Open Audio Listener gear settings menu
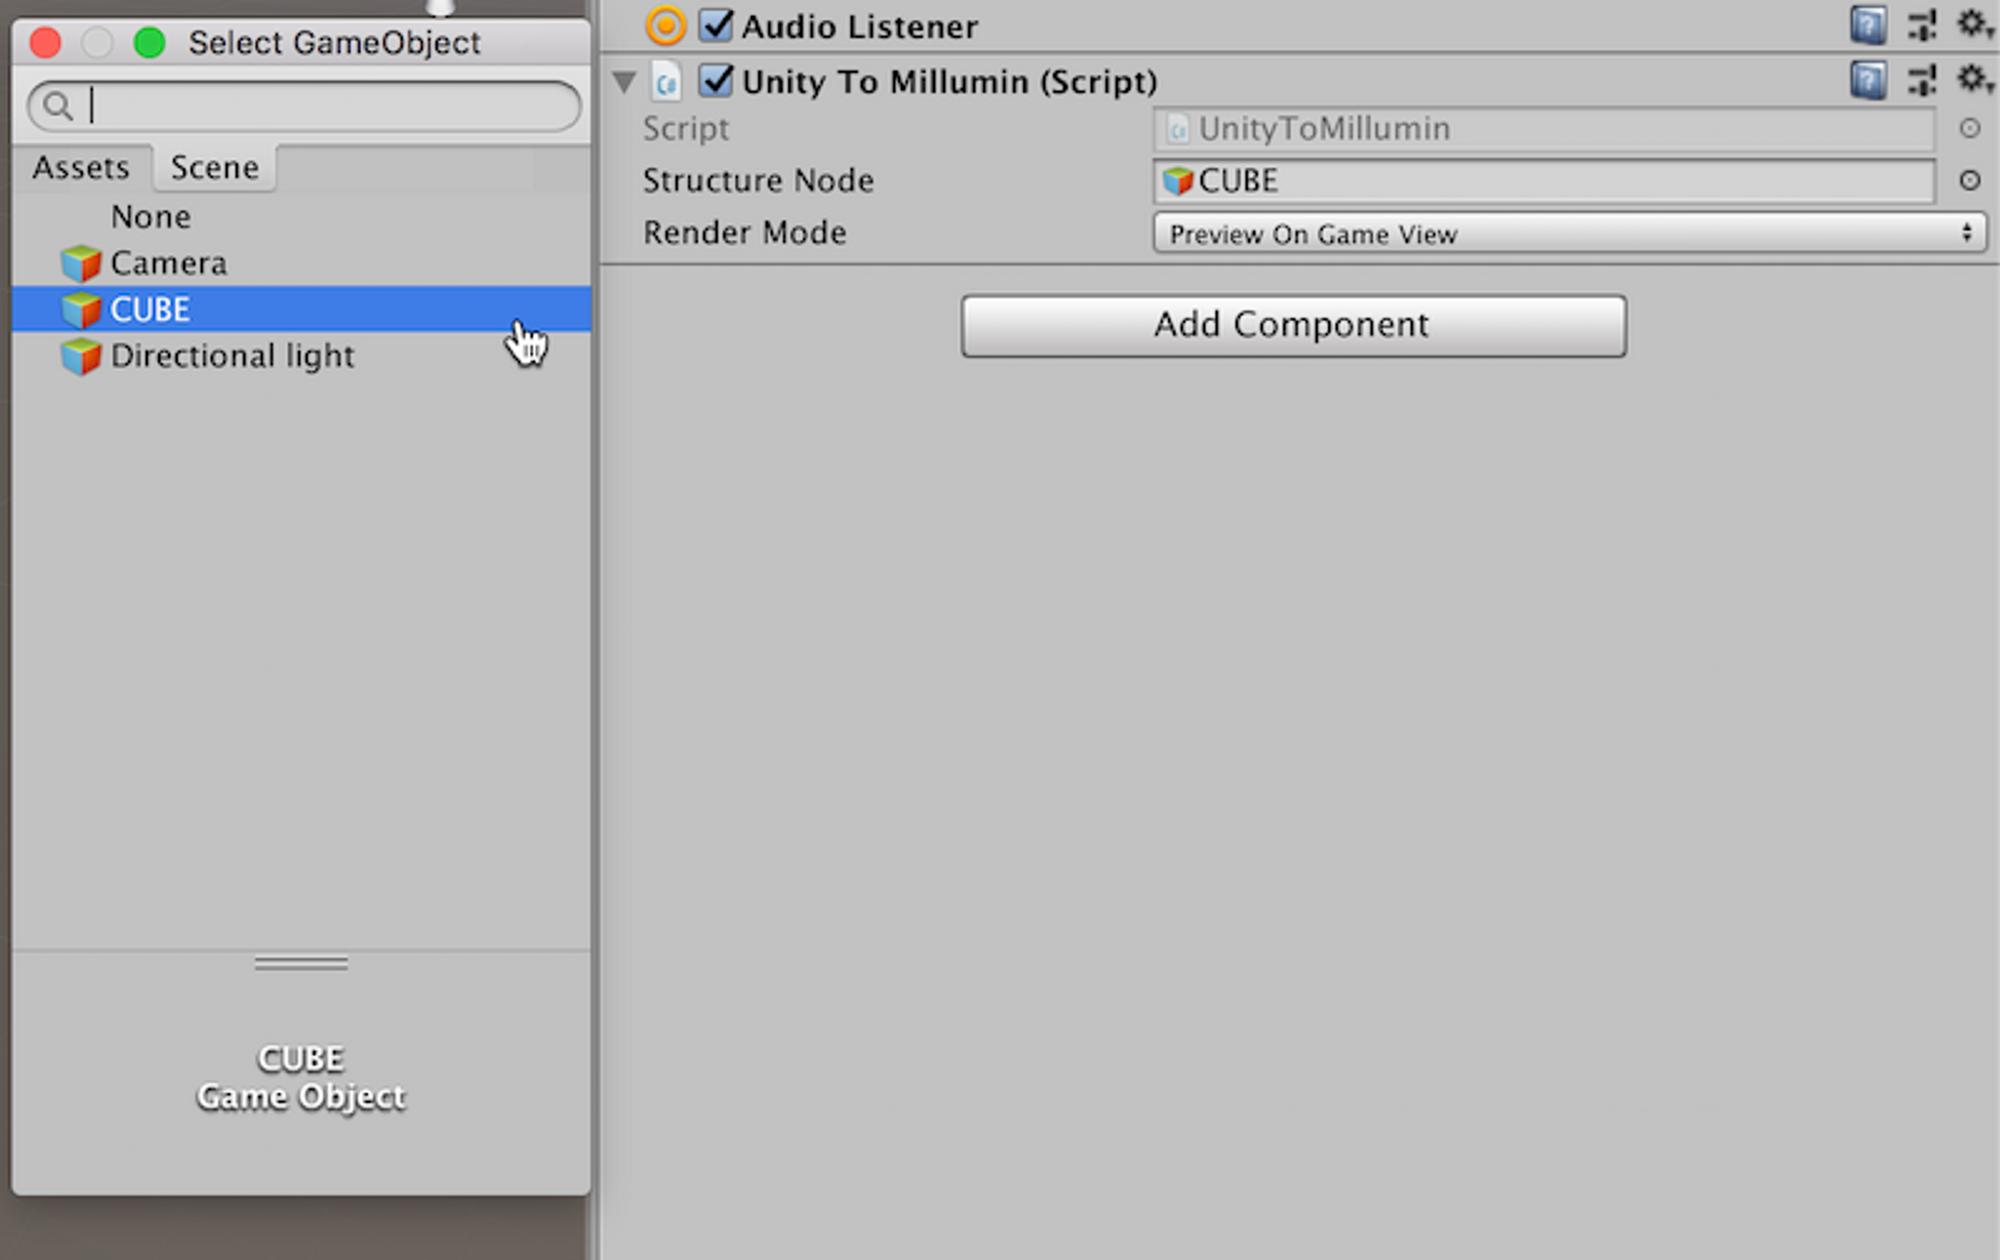The width and height of the screenshot is (2000, 1260). 1973,24
